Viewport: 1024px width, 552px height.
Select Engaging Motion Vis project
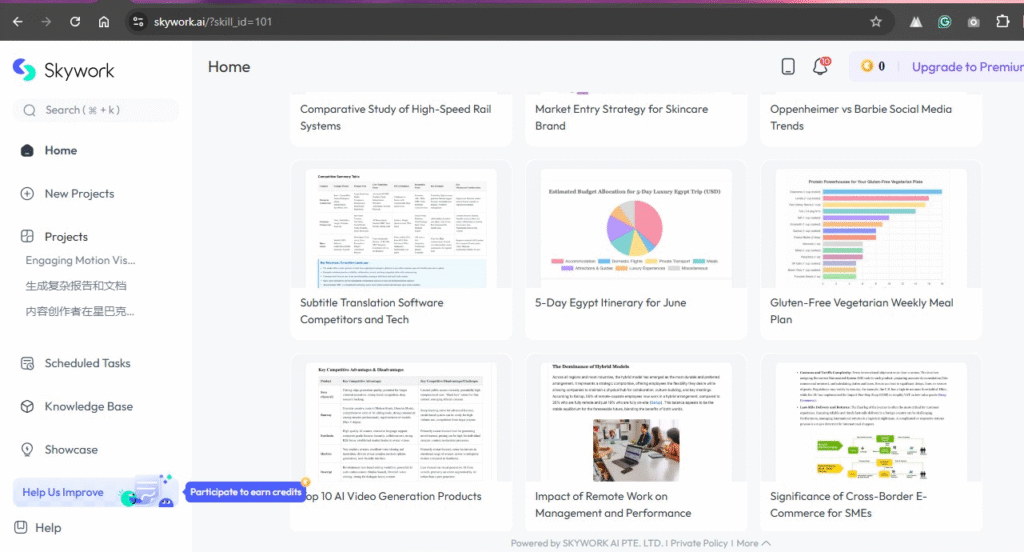(x=80, y=260)
